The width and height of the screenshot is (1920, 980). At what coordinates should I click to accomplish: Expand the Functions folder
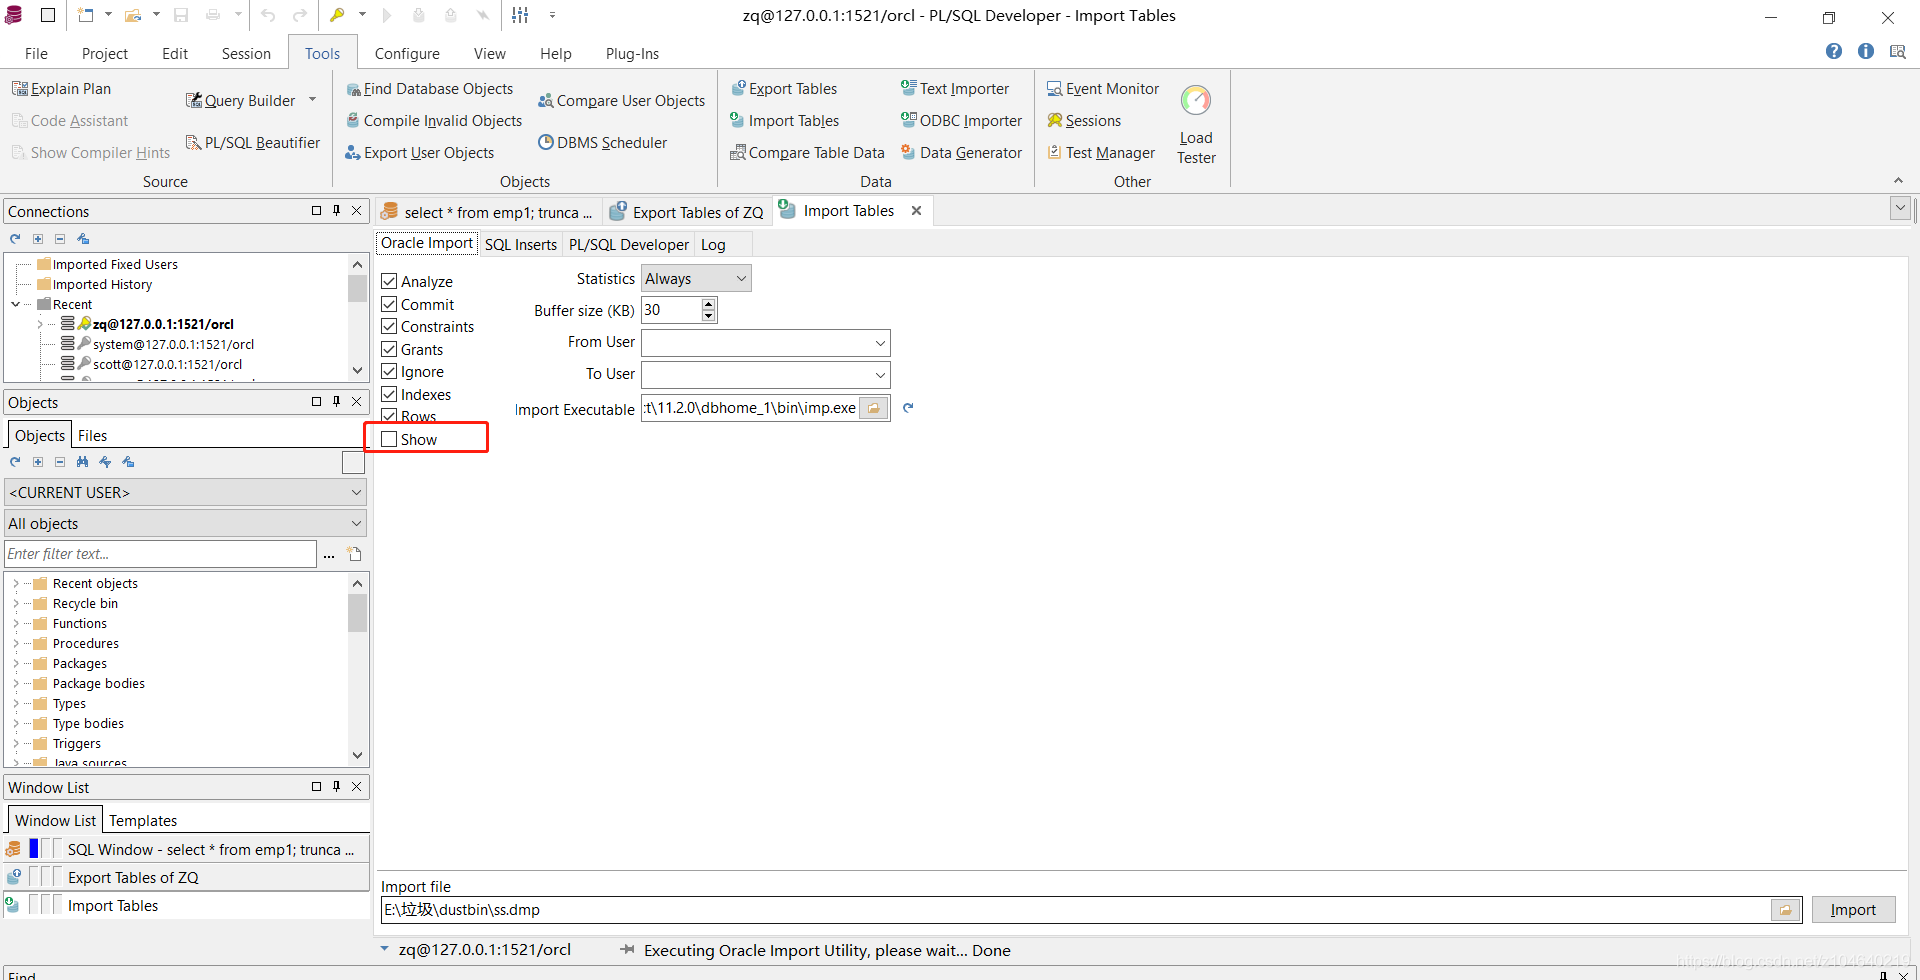[x=16, y=623]
